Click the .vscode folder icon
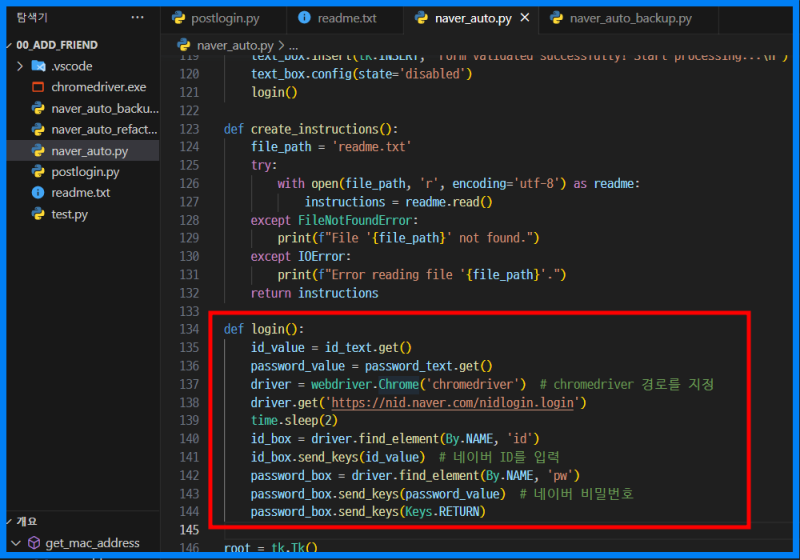The width and height of the screenshot is (800, 560). (x=38, y=66)
